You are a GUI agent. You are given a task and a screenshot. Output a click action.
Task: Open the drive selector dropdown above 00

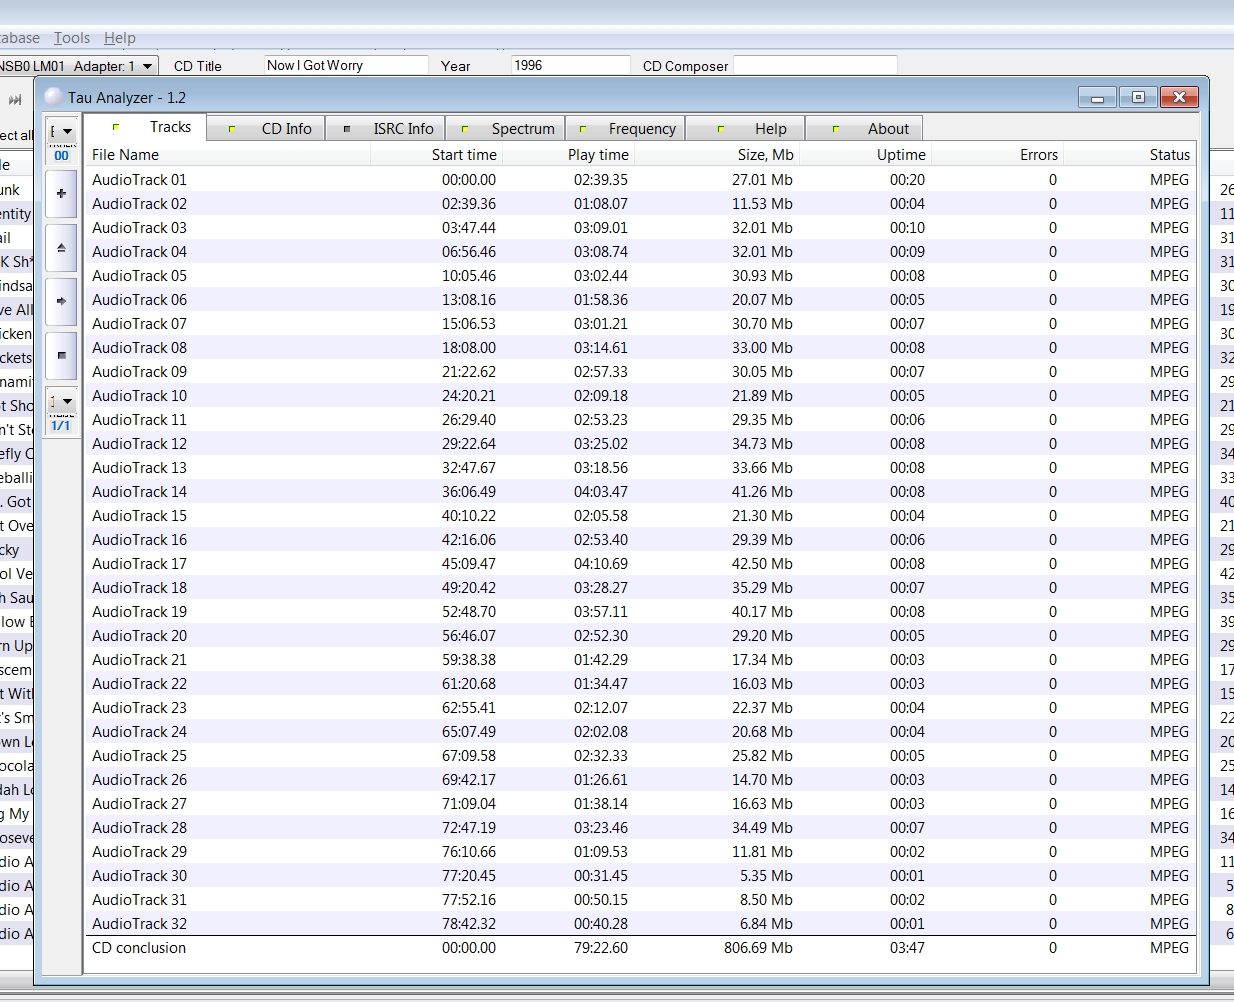tap(61, 131)
